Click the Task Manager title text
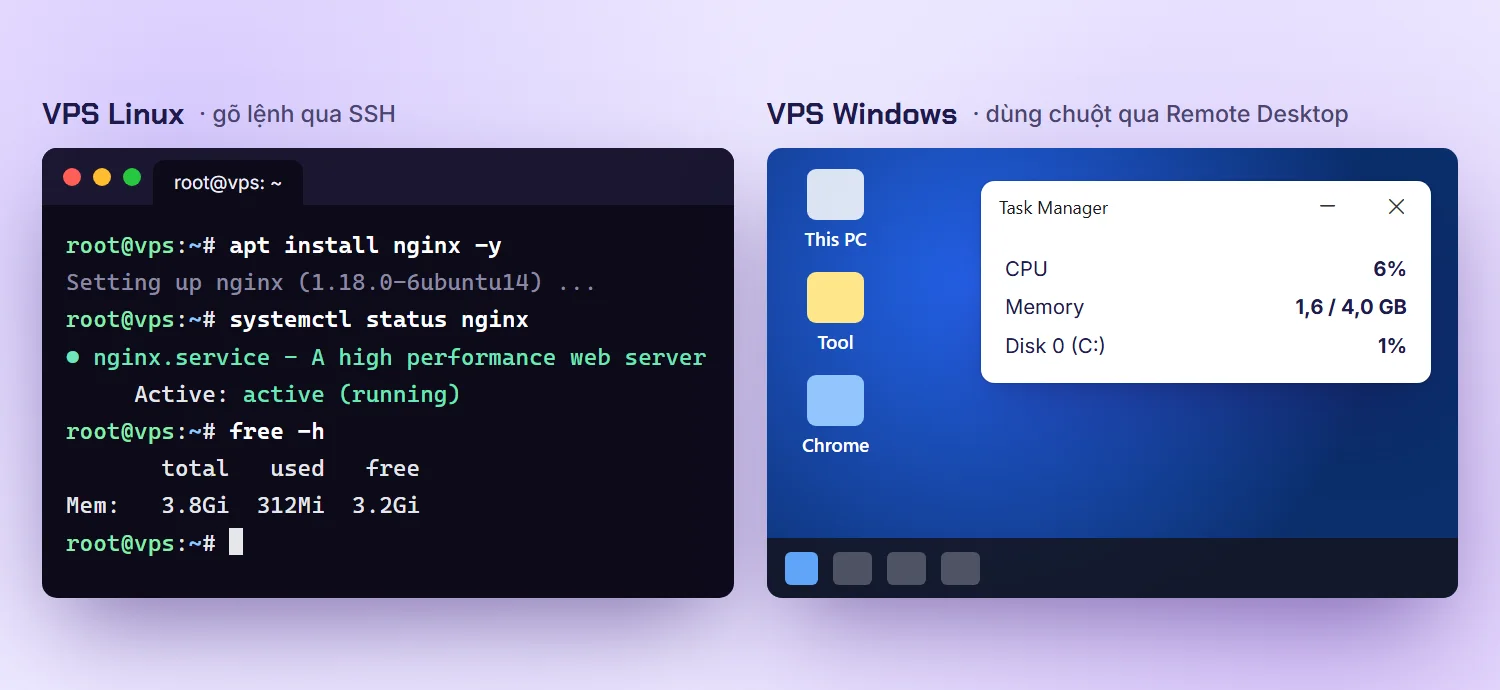The image size is (1500, 690). [x=1054, y=208]
